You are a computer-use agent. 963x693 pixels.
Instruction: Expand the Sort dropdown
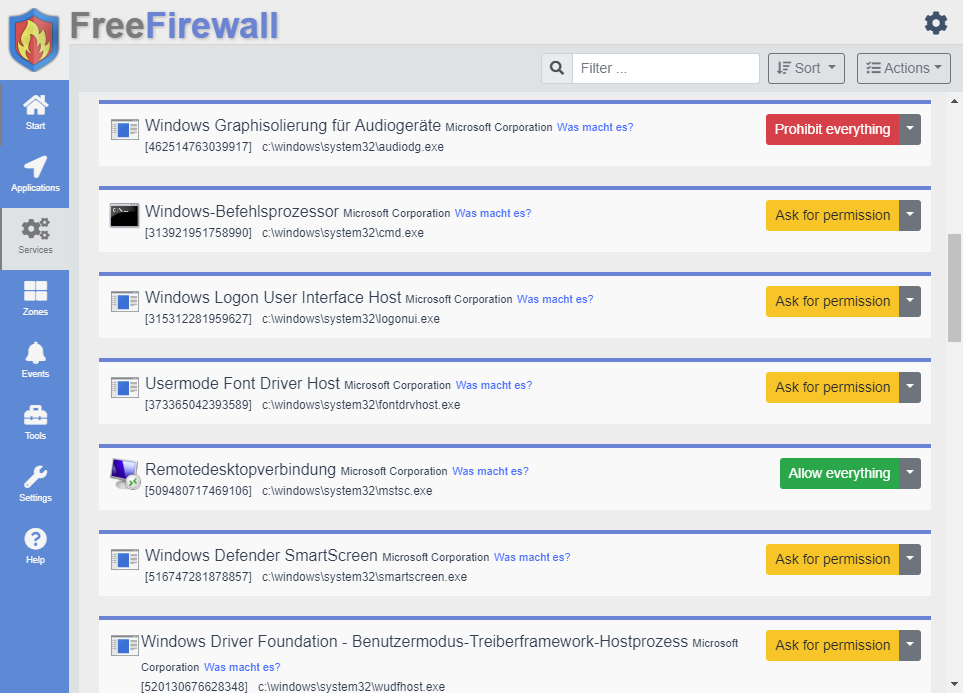806,68
